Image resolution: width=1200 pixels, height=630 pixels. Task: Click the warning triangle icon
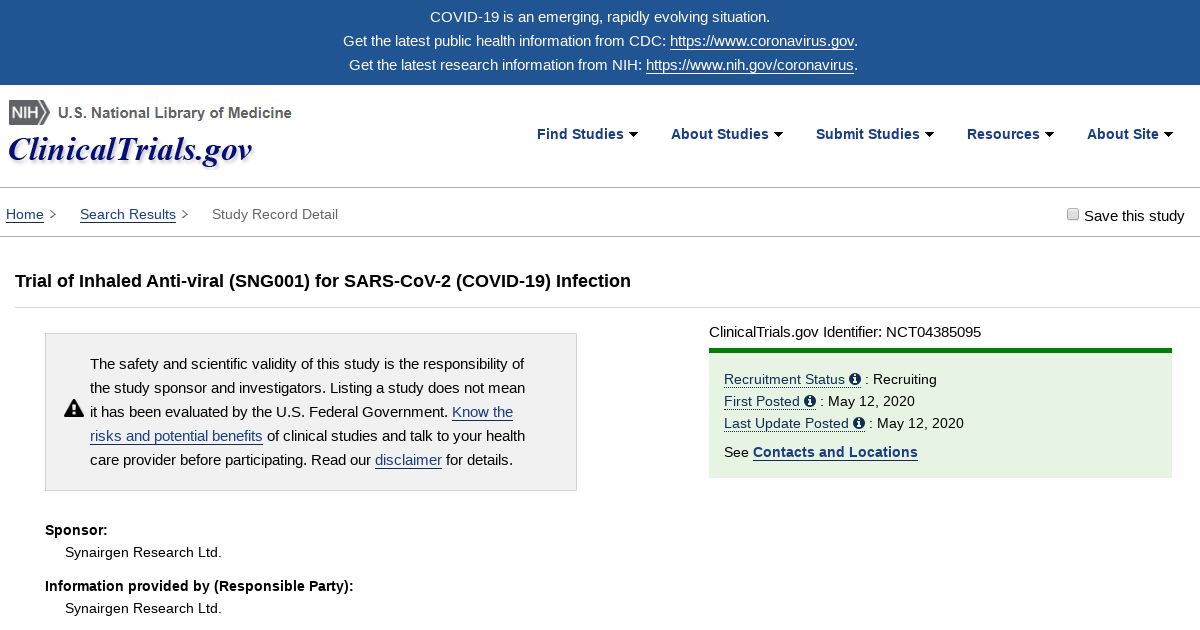click(74, 409)
